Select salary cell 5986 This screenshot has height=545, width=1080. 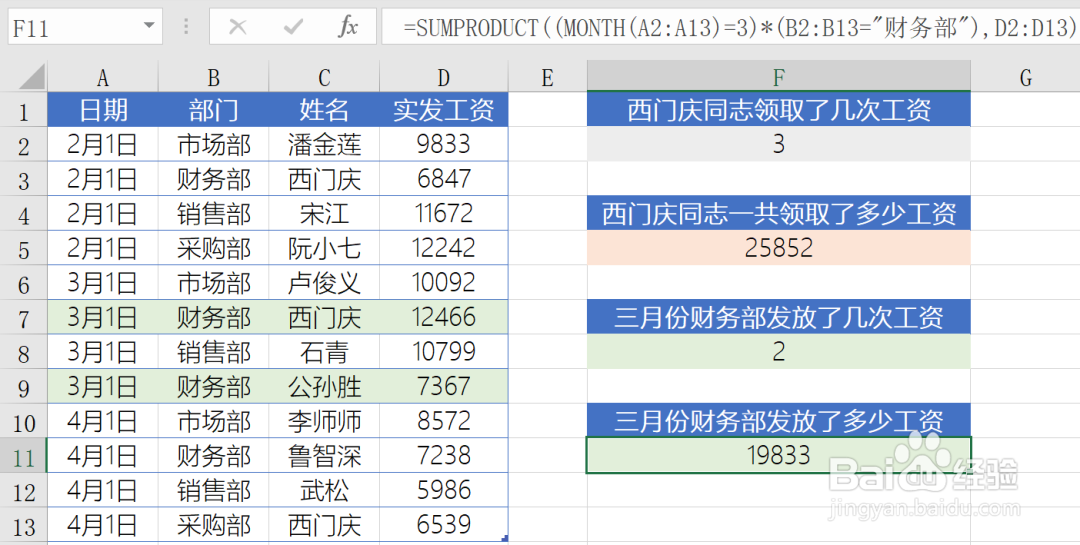tap(444, 491)
